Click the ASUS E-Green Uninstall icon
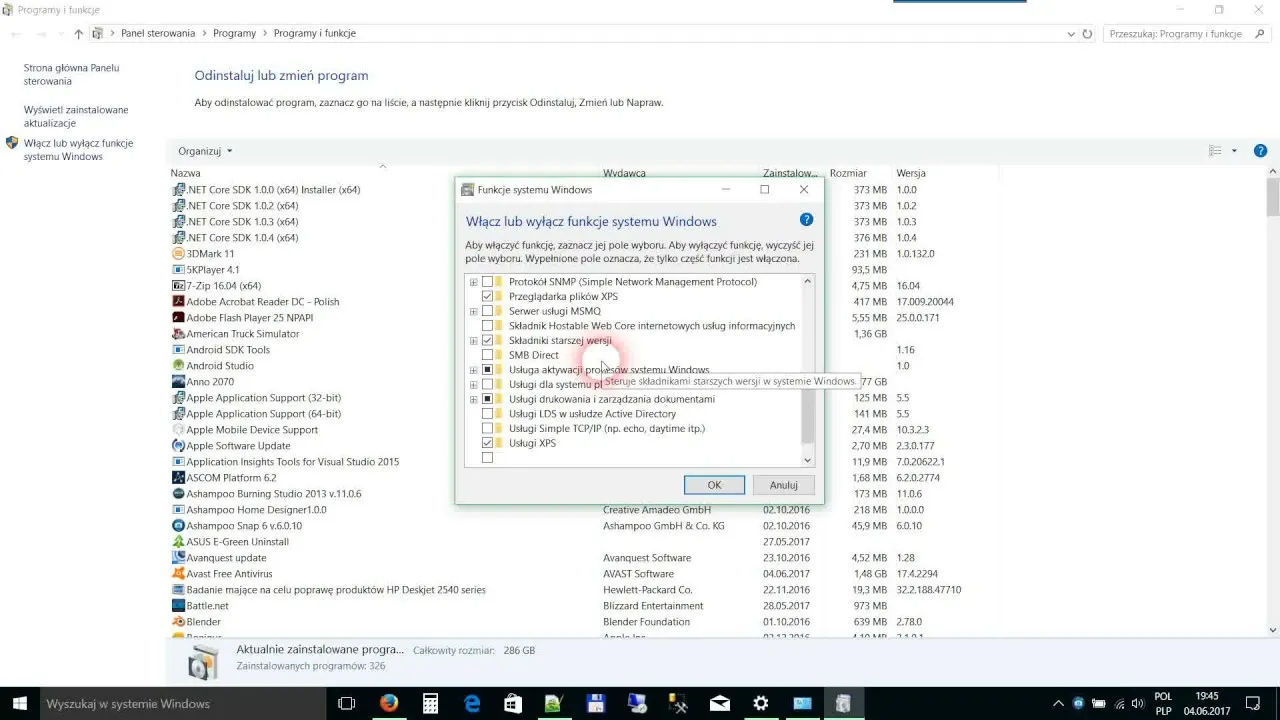Image resolution: width=1280 pixels, height=720 pixels. click(x=178, y=542)
